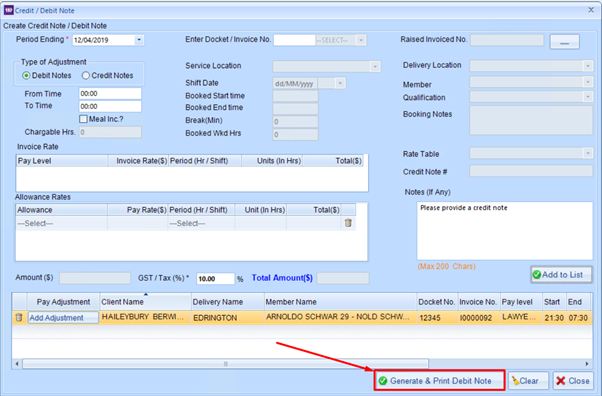Viewport: 602px width, 396px height.
Task: Click the To Time input field
Action: point(110,106)
